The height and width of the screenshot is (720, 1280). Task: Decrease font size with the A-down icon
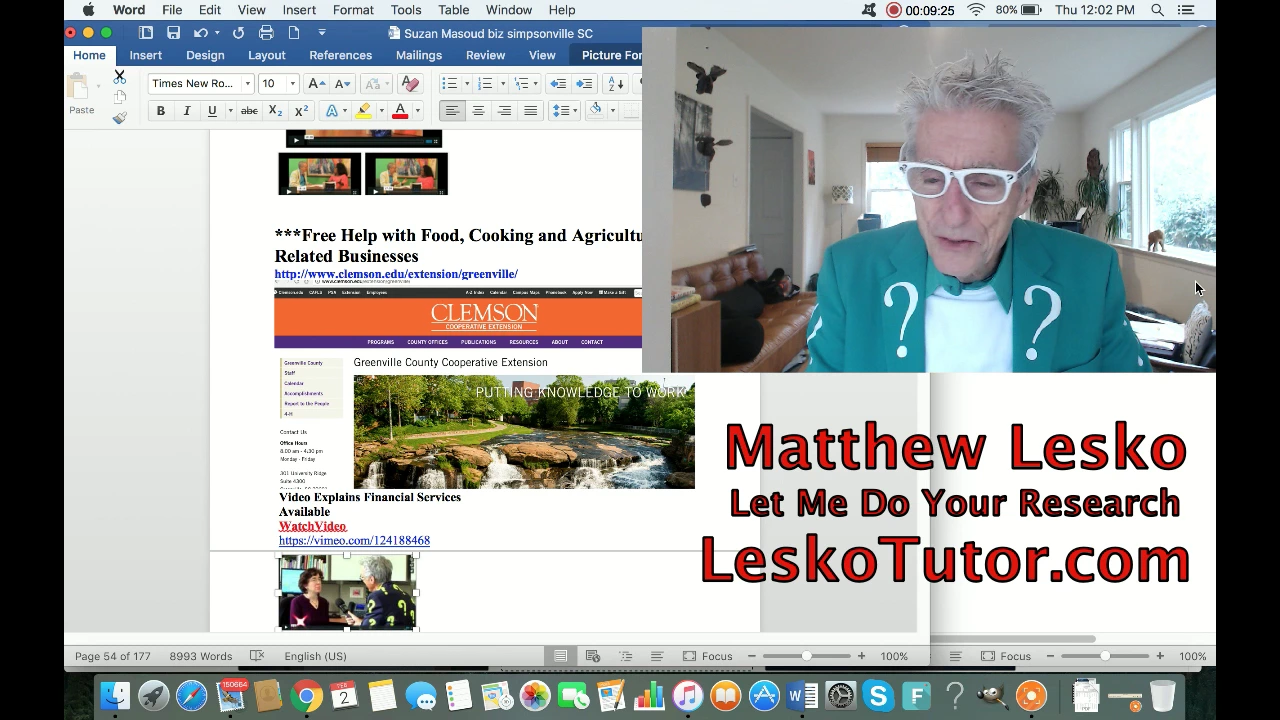(342, 84)
